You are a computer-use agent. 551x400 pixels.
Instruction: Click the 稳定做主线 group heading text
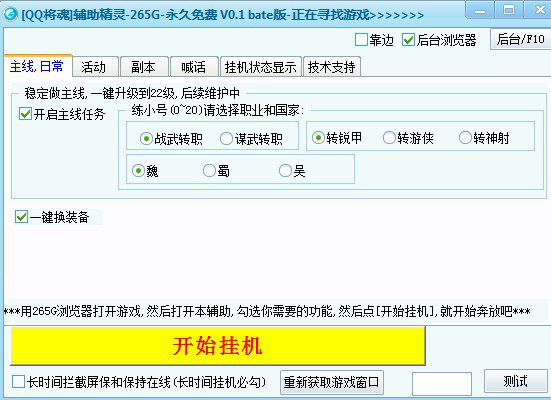point(132,93)
